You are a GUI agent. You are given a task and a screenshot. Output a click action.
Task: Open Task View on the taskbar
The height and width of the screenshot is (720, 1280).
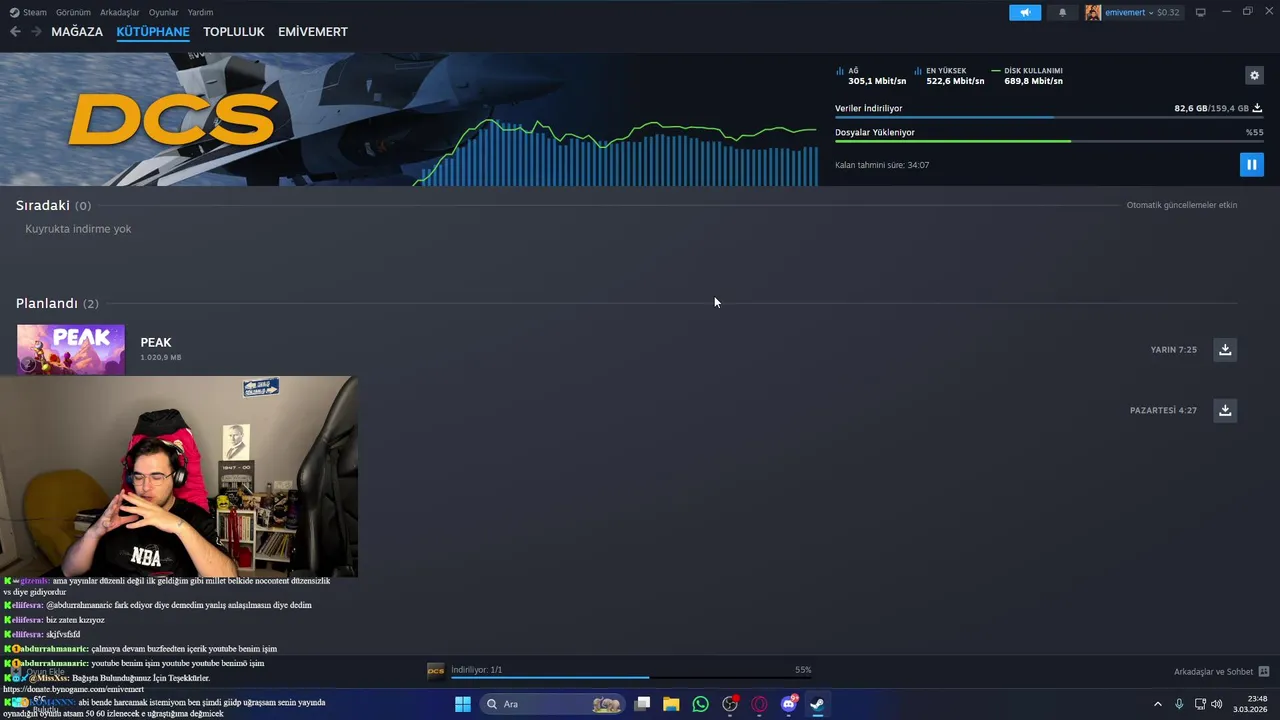pos(642,704)
